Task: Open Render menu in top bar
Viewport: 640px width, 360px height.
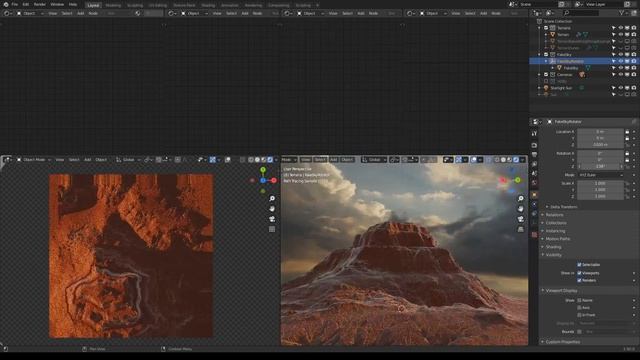Action: pos(40,4)
